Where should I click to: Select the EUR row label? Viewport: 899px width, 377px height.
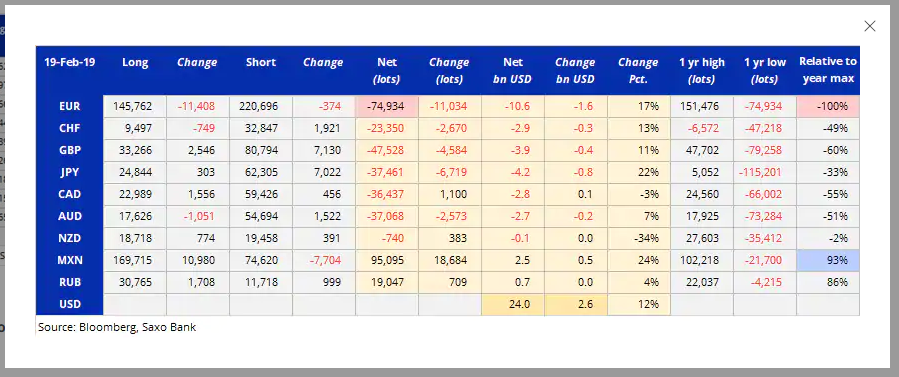click(x=69, y=106)
